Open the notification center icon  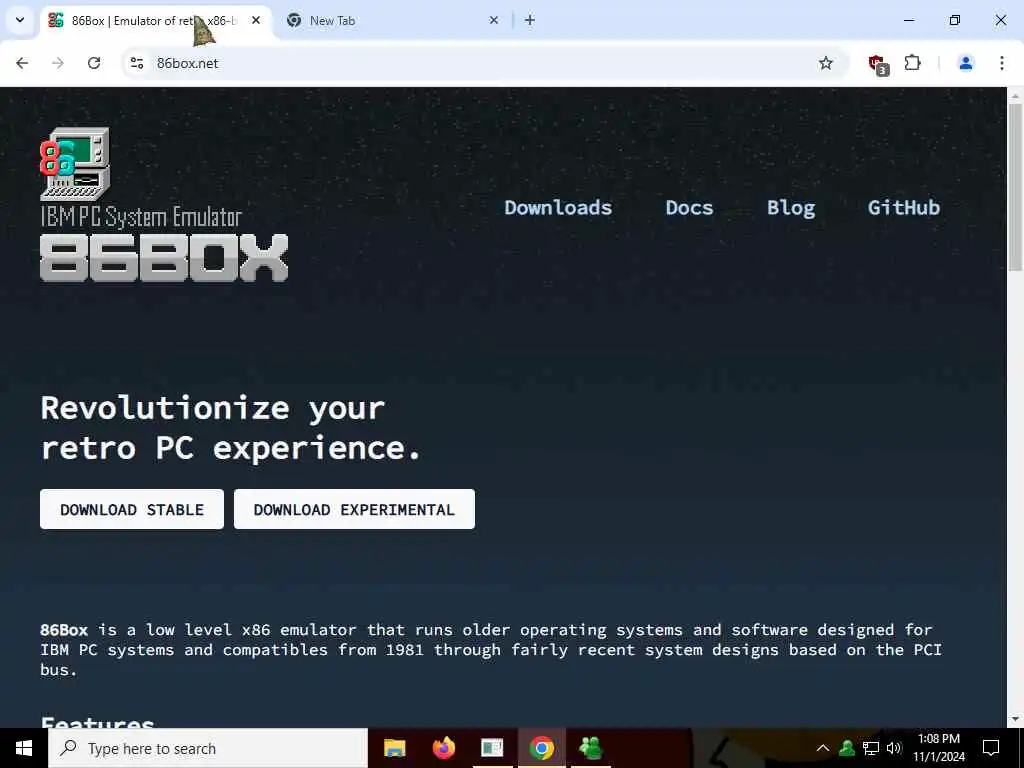(x=991, y=748)
